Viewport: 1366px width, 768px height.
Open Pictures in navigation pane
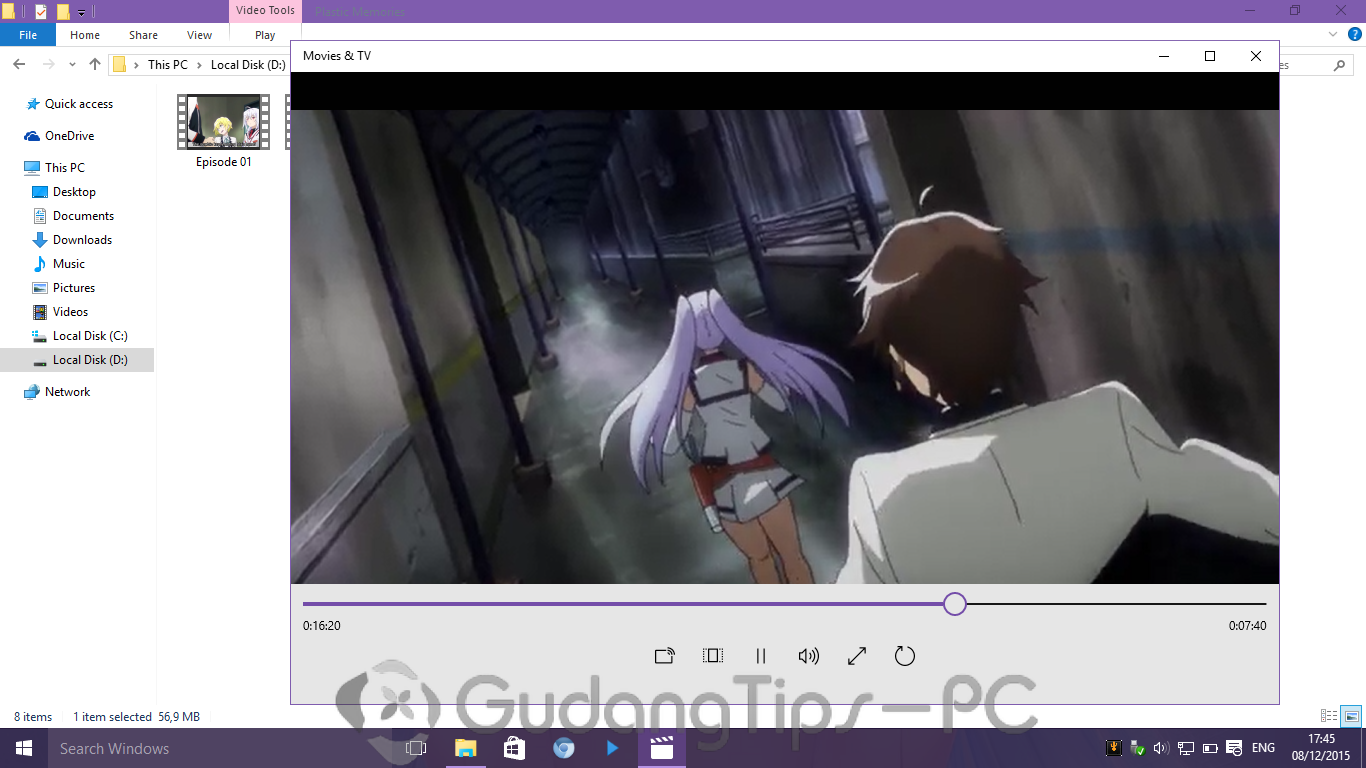(x=74, y=288)
